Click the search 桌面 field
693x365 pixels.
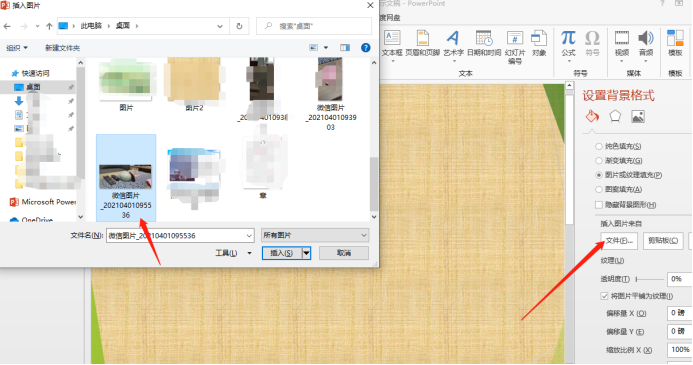click(314, 26)
